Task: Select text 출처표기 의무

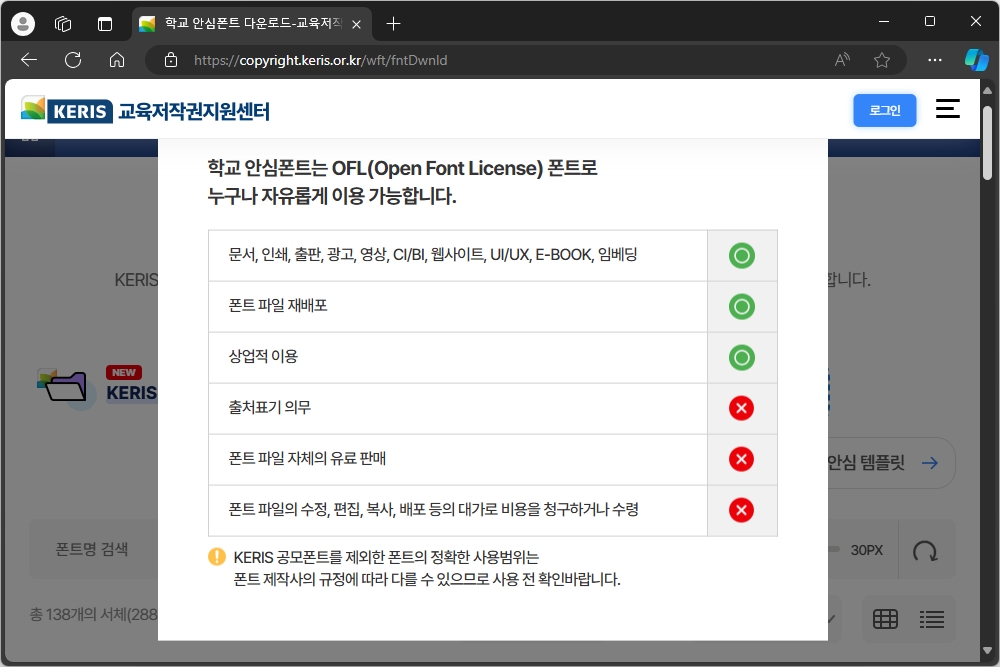Action: (270, 407)
